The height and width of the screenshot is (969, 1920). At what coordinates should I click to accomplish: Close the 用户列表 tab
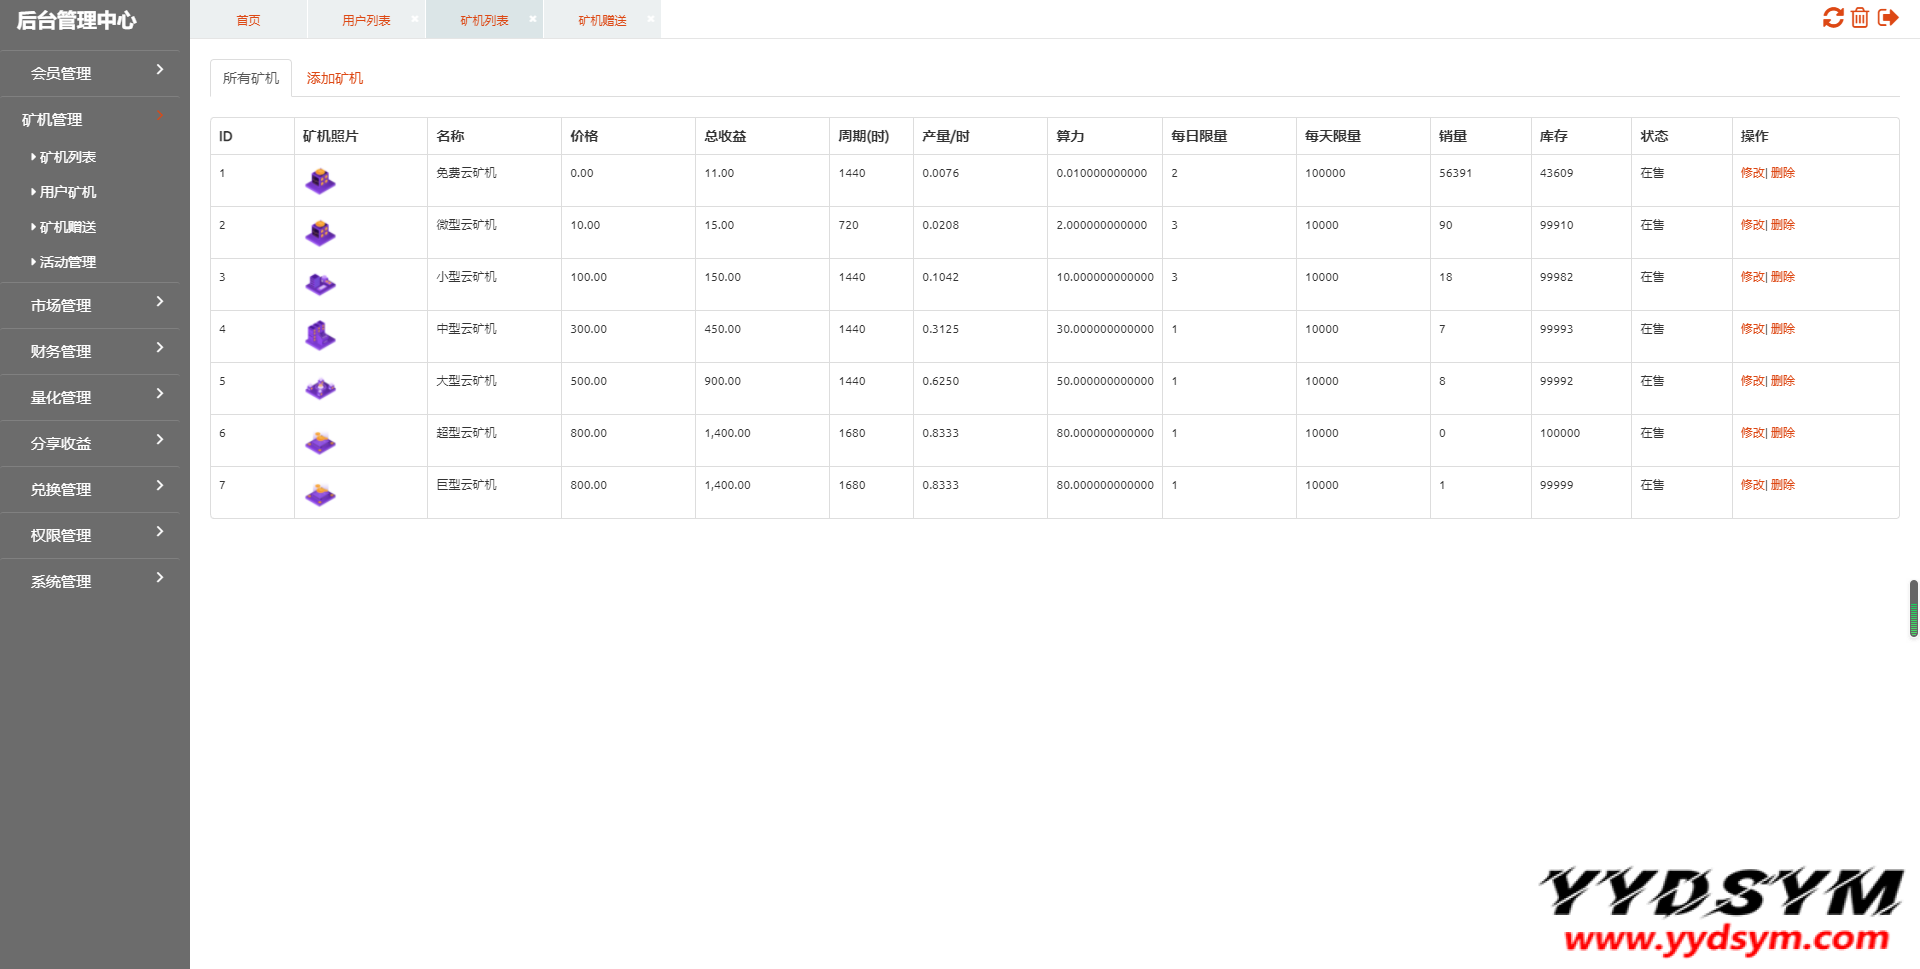pyautogui.click(x=415, y=19)
